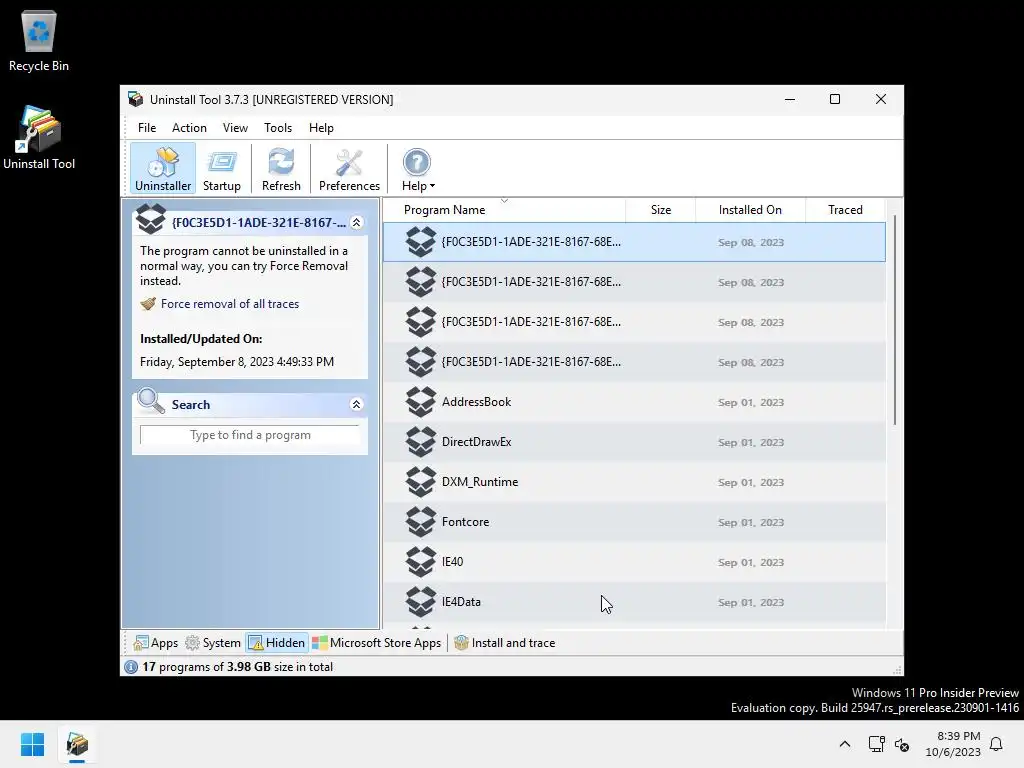Viewport: 1024px width, 768px height.
Task: Click the broom icon beside Force removal
Action: (148, 304)
